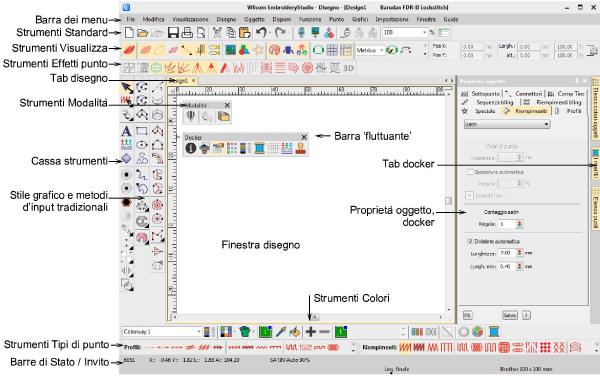
Task: Toggle TrueView stitches display icon
Action: [129, 50]
